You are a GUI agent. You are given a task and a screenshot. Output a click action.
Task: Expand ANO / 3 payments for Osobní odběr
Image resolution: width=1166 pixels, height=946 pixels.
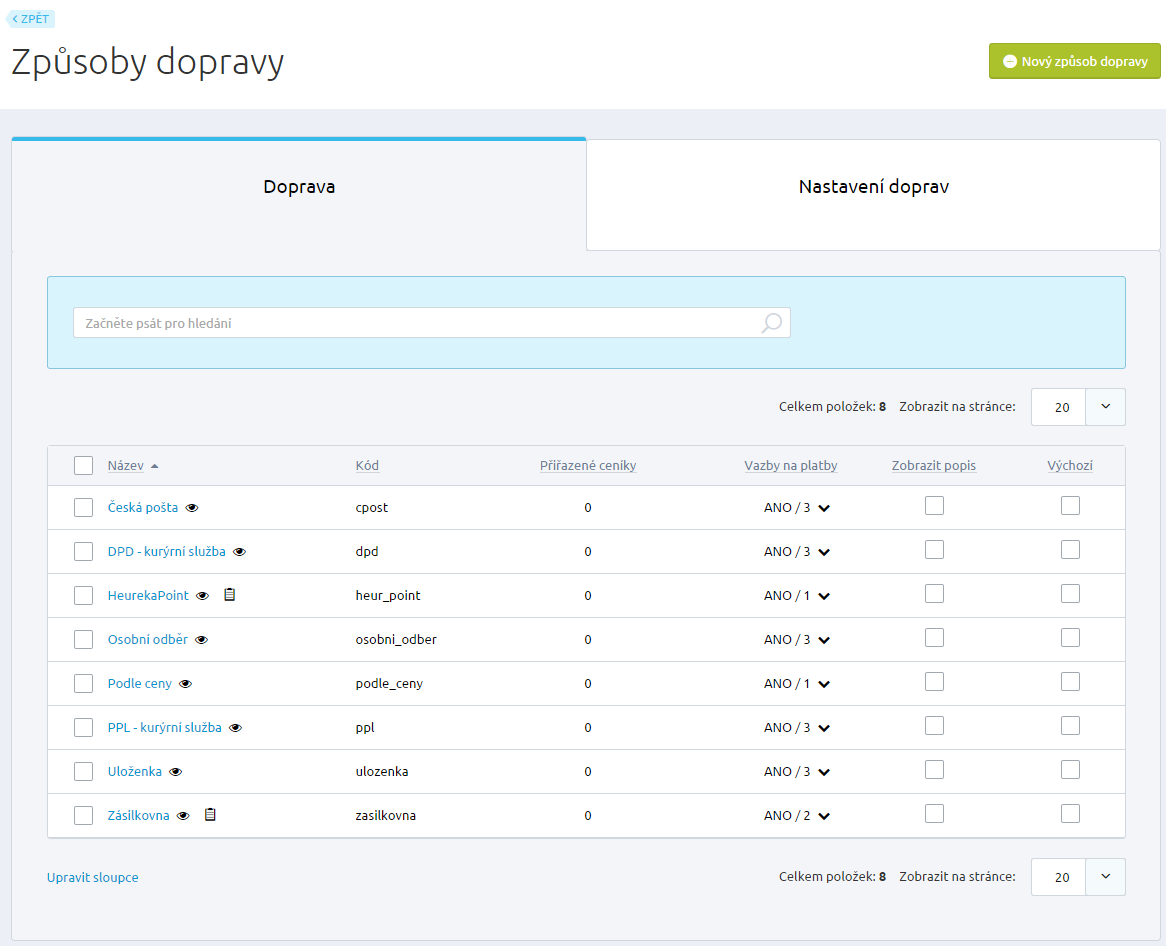point(824,640)
